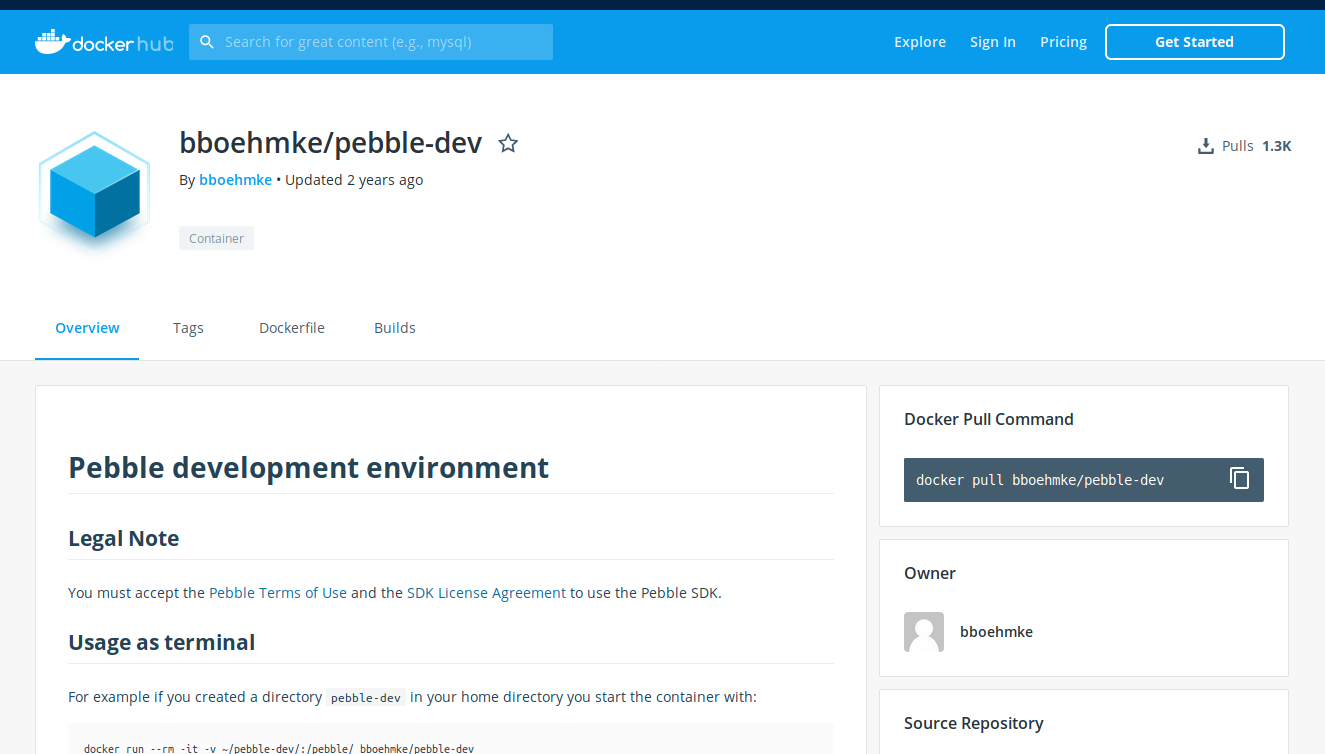Click the search magnifier icon
The height and width of the screenshot is (754, 1325).
pos(207,42)
